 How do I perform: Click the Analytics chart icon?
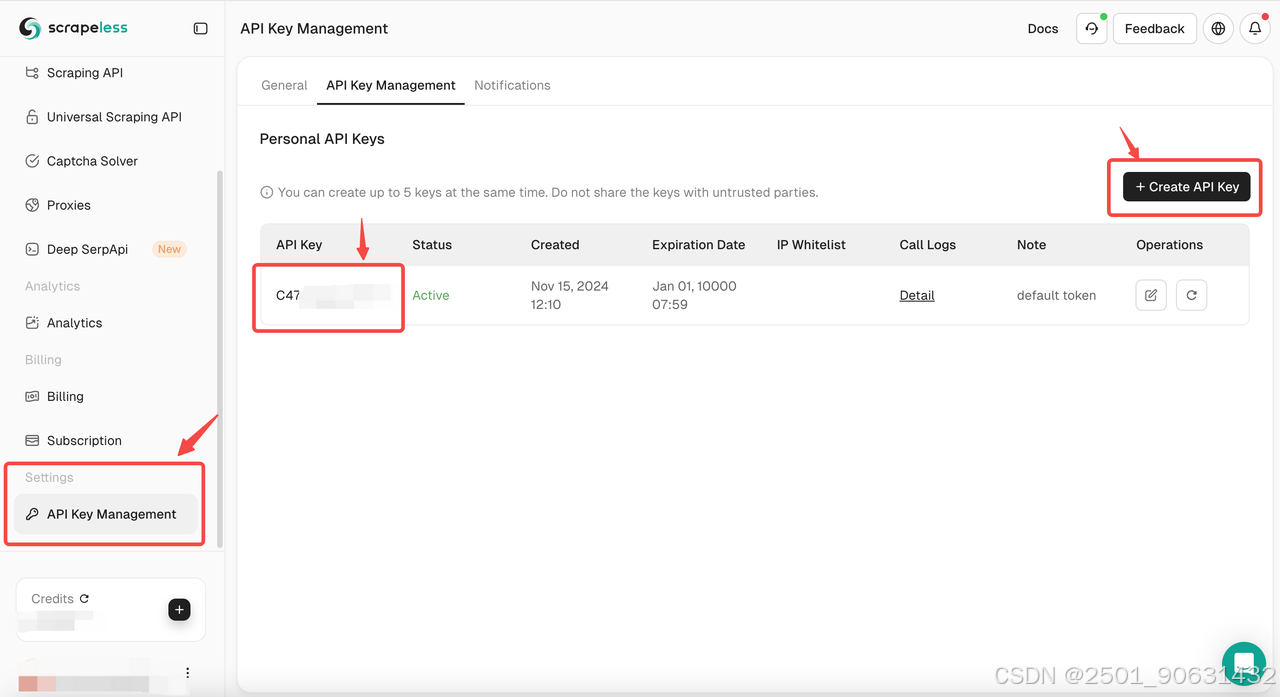click(32, 323)
